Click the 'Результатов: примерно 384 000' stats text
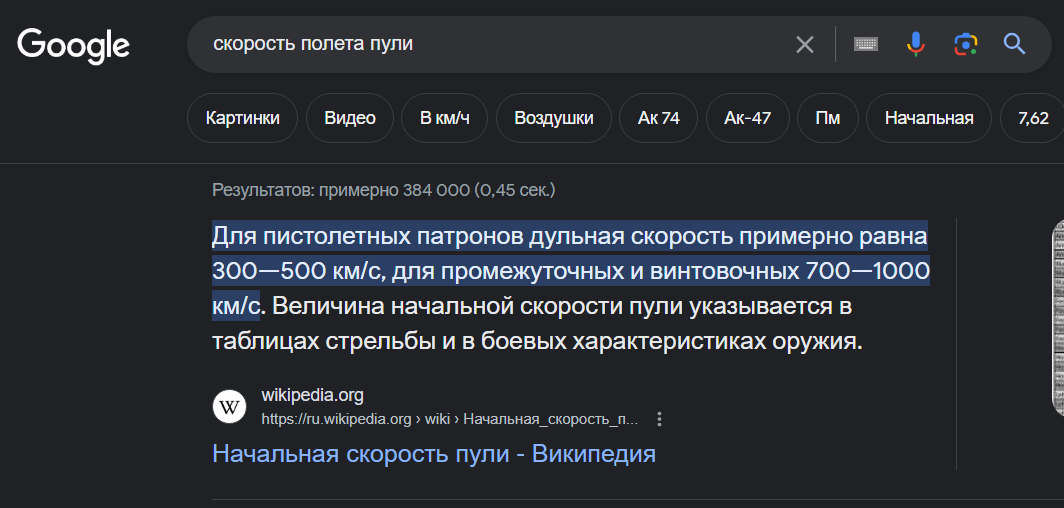The width and height of the screenshot is (1064, 508). (x=383, y=190)
